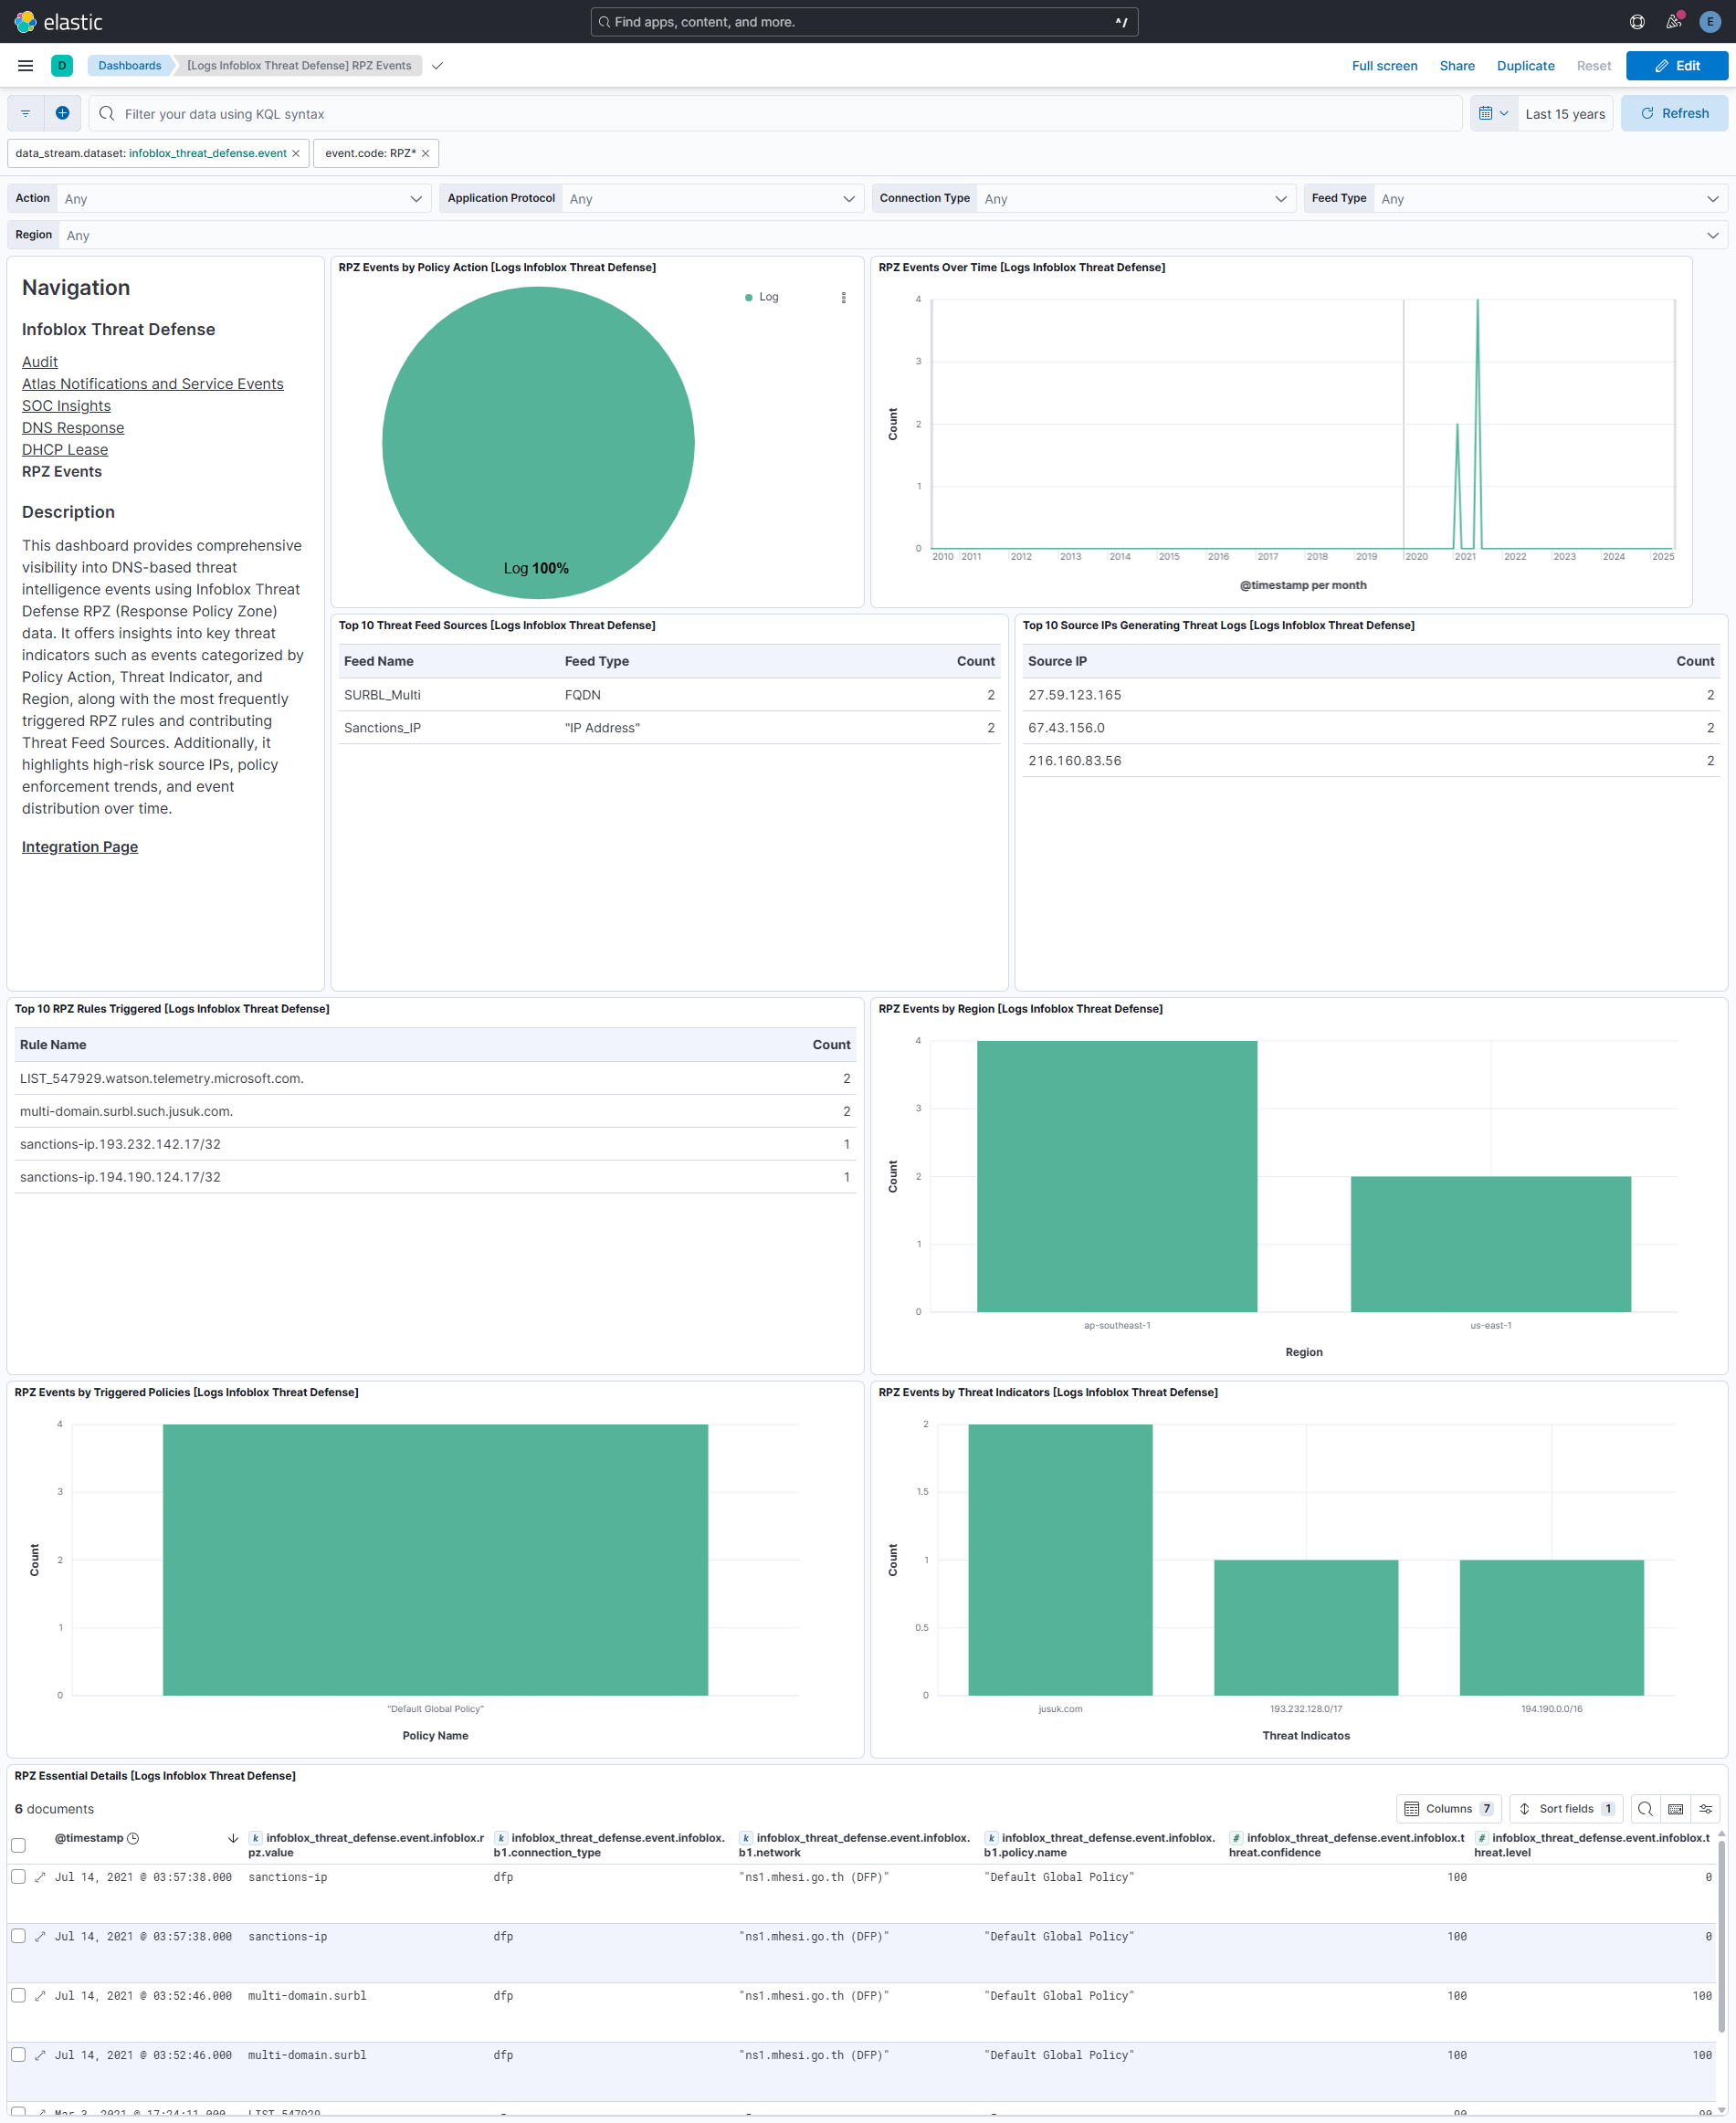The height and width of the screenshot is (2123, 1736).
Task: Sort by @timestamp descending arrow
Action: [233, 1838]
